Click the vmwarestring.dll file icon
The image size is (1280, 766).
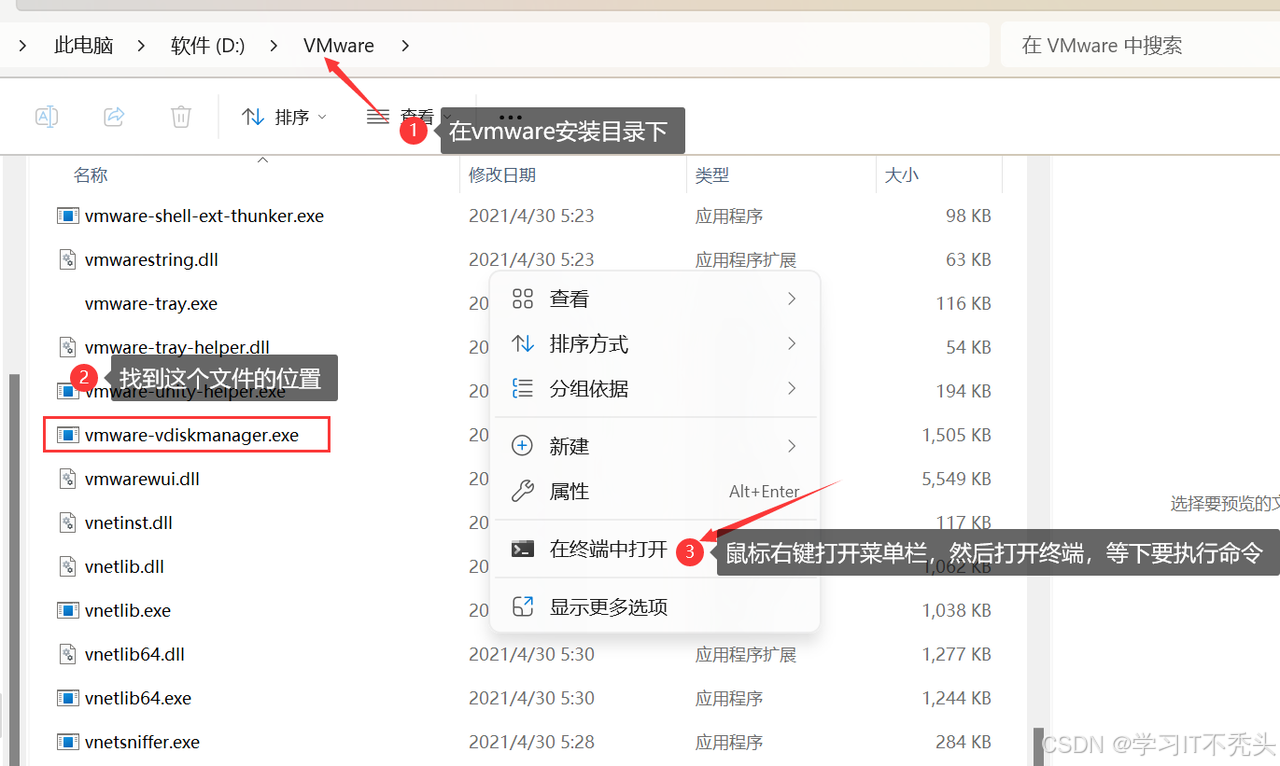pyautogui.click(x=68, y=259)
